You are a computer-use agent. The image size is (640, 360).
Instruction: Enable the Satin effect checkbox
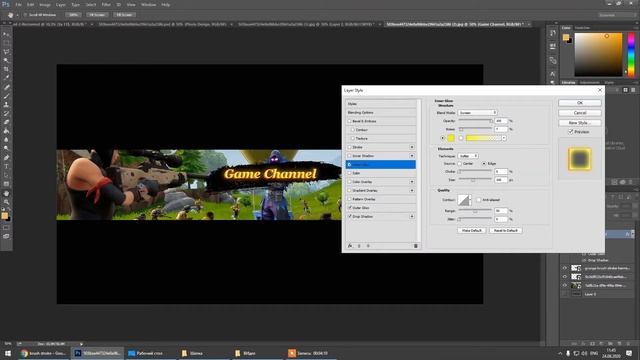pyautogui.click(x=349, y=173)
